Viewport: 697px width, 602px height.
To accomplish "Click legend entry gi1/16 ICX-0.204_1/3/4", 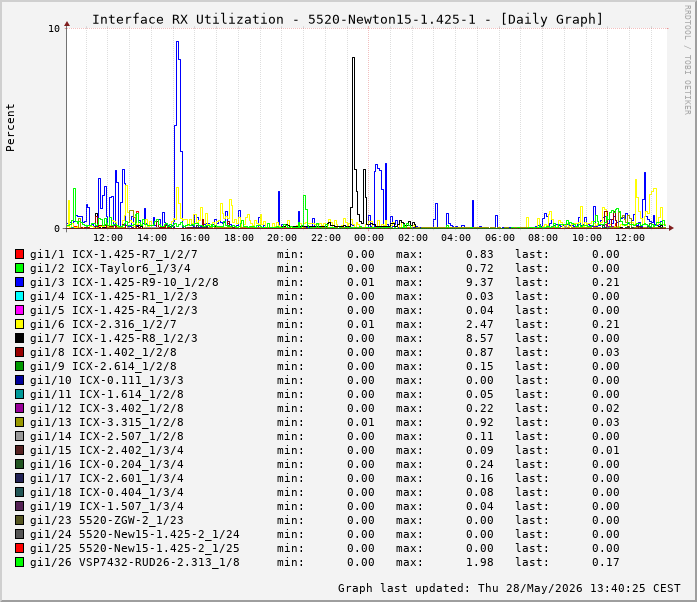I will 107,464.
